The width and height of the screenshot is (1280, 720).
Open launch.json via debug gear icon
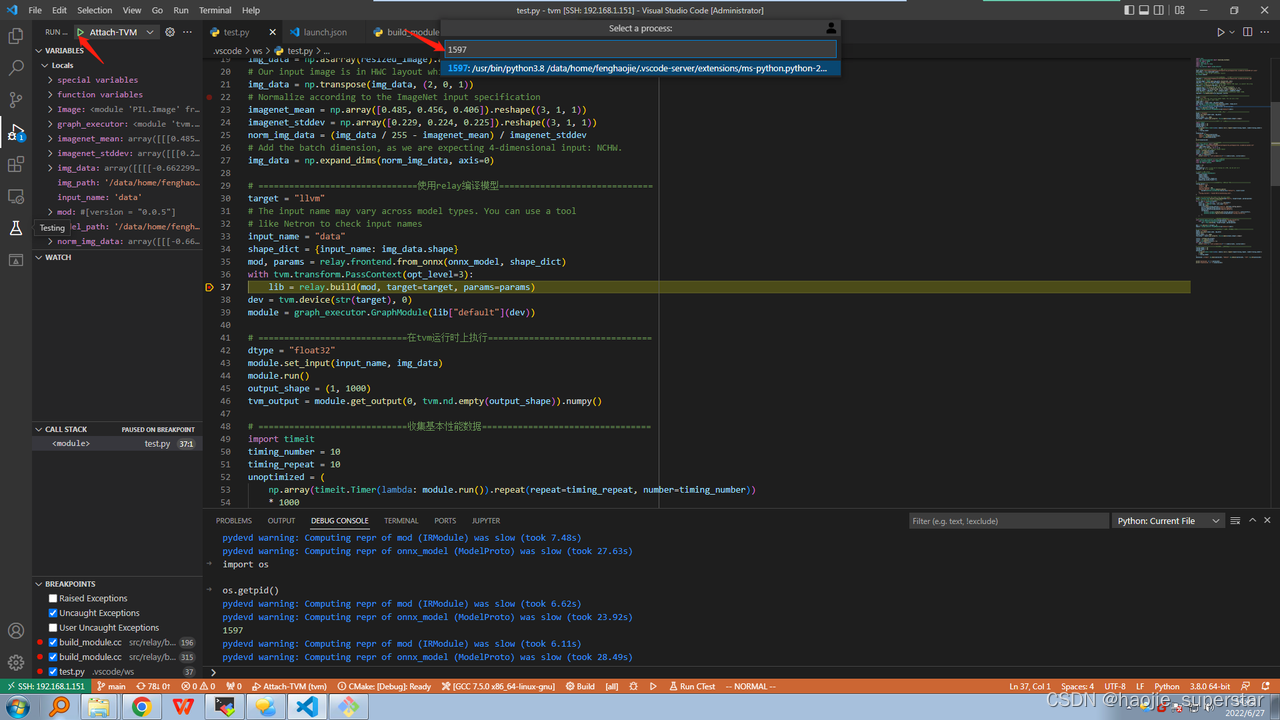[x=170, y=32]
